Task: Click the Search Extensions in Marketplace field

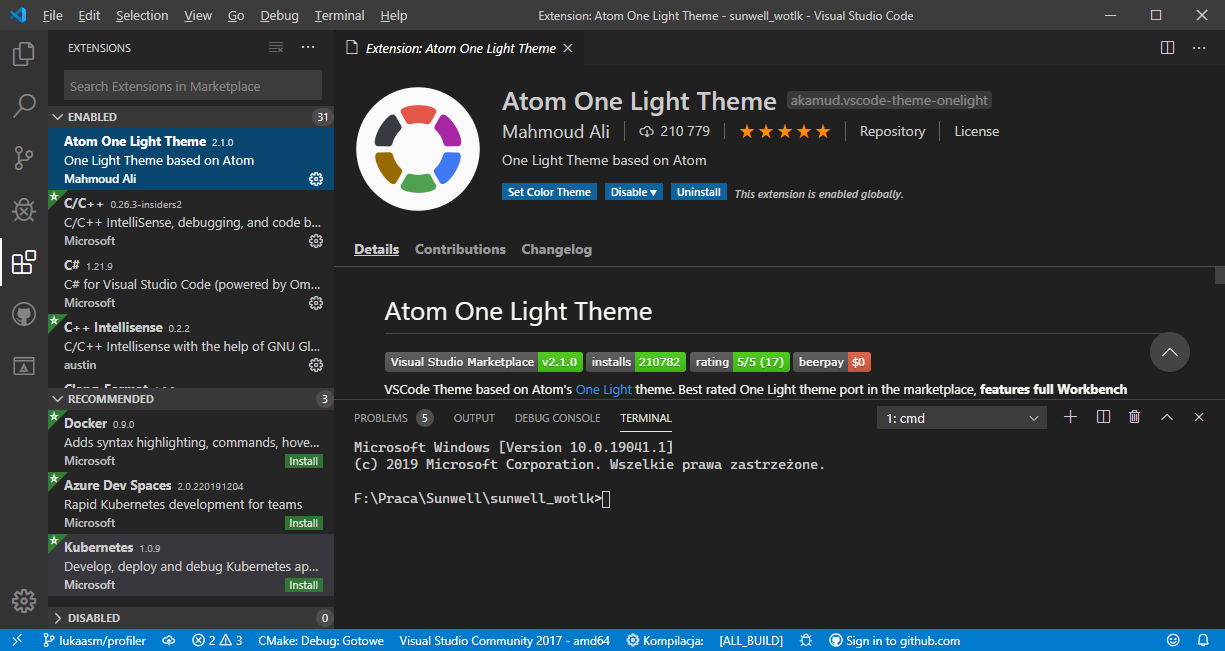Action: [x=190, y=85]
